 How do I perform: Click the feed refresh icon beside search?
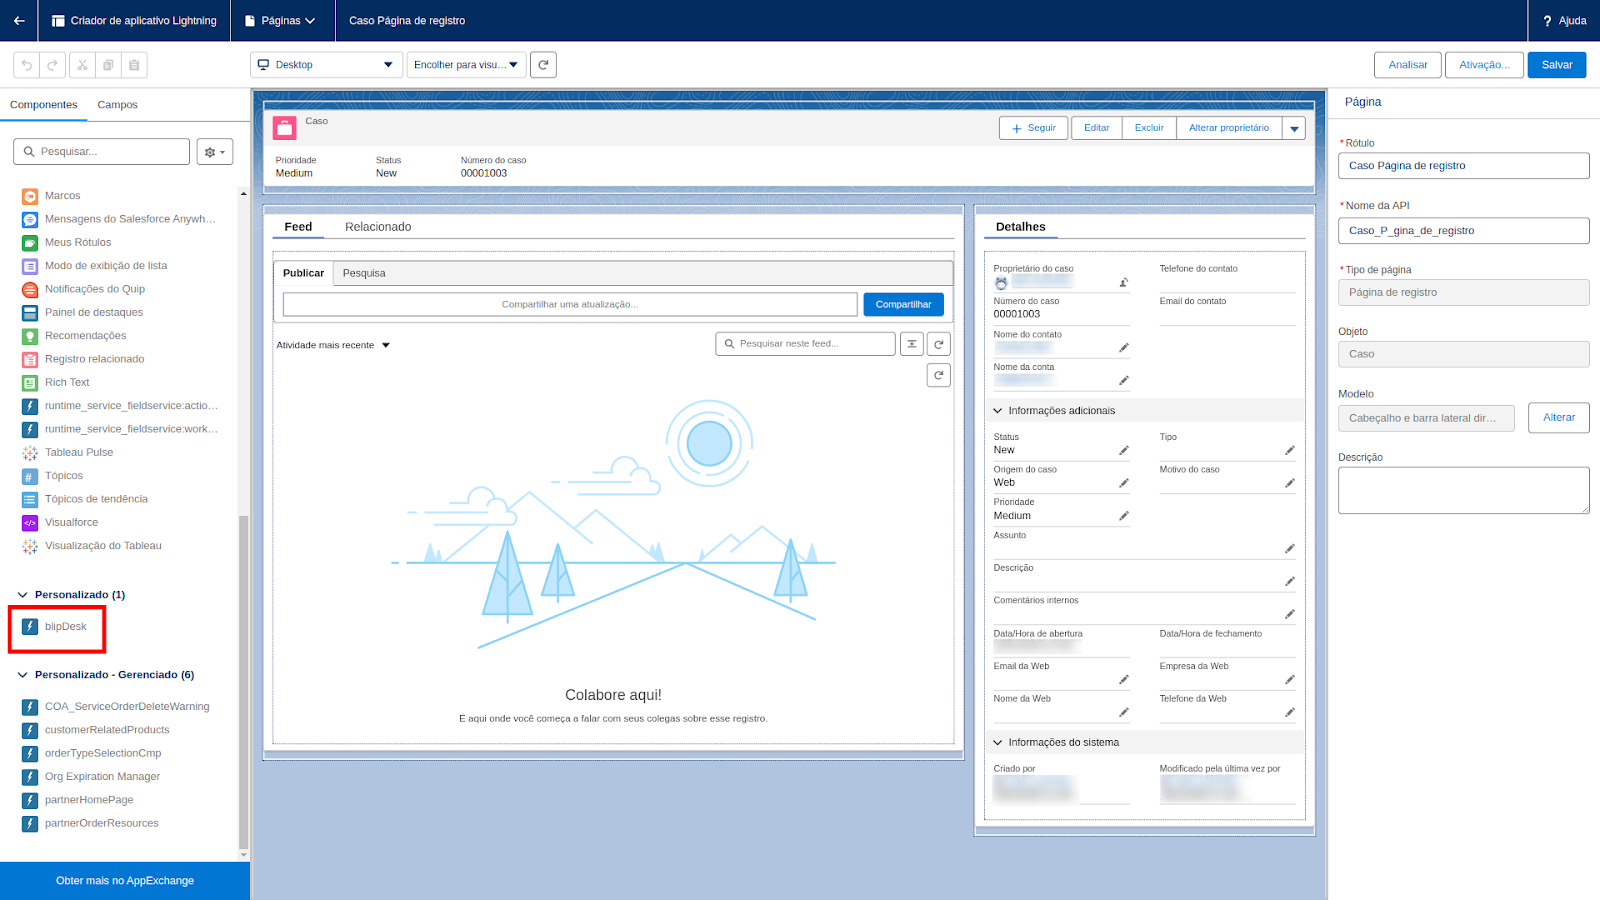point(938,344)
